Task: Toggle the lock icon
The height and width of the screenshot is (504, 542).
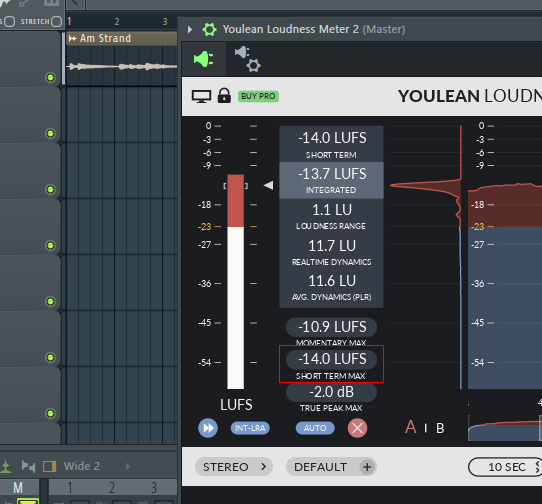Action: 224,95
